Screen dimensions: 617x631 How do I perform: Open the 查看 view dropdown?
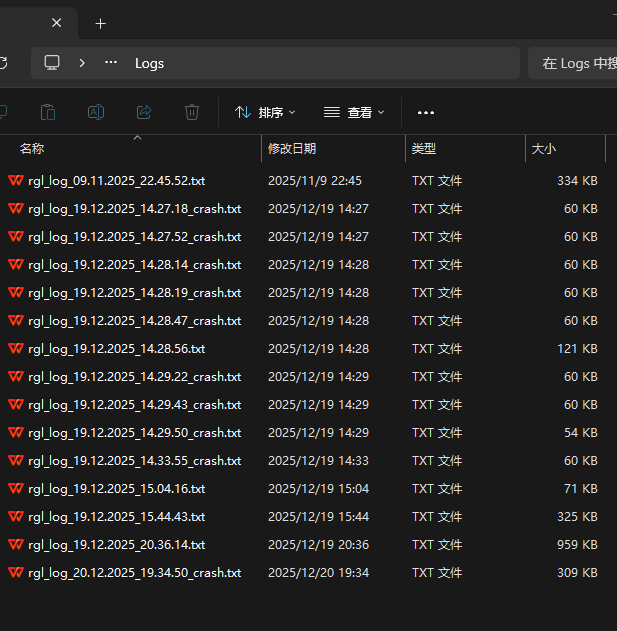(354, 113)
